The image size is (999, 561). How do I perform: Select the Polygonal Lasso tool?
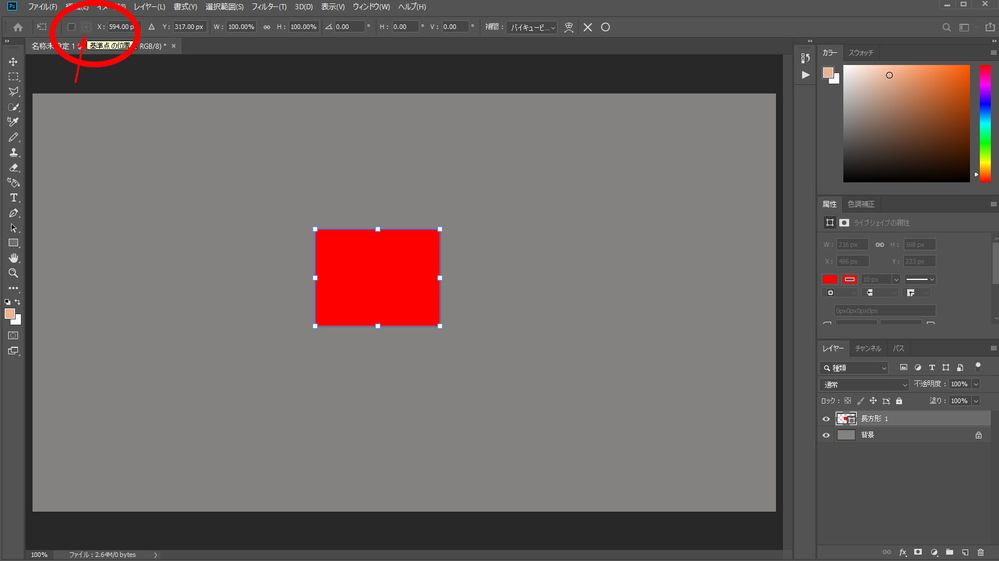(x=13, y=92)
